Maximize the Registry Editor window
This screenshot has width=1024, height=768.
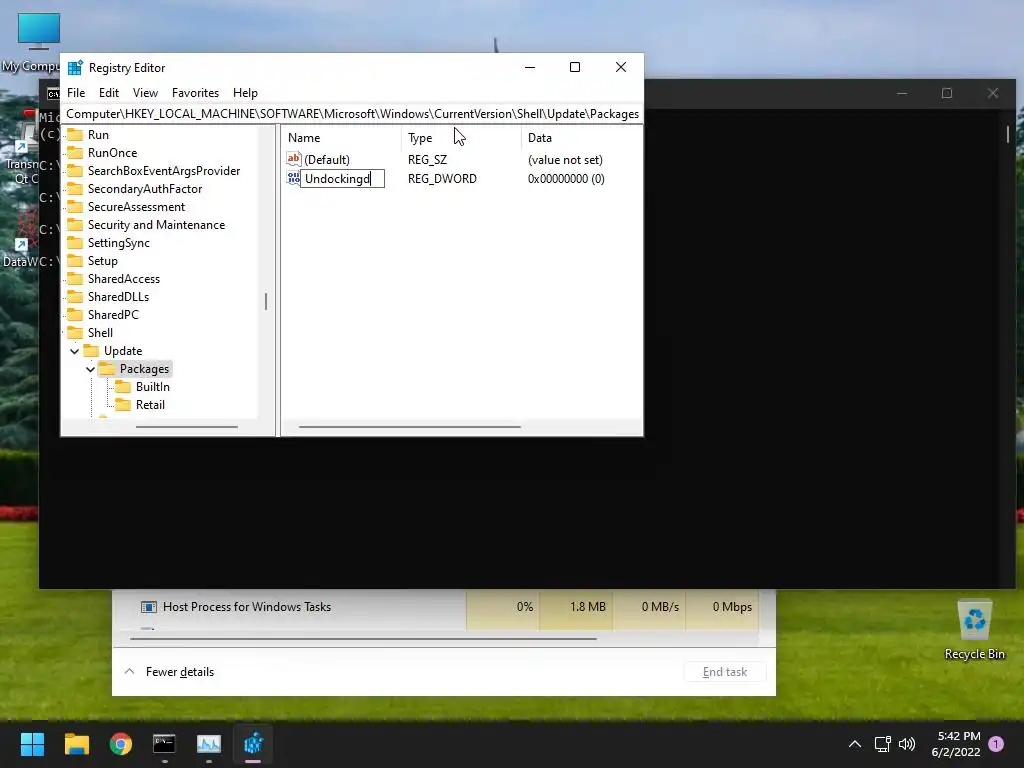coord(575,67)
